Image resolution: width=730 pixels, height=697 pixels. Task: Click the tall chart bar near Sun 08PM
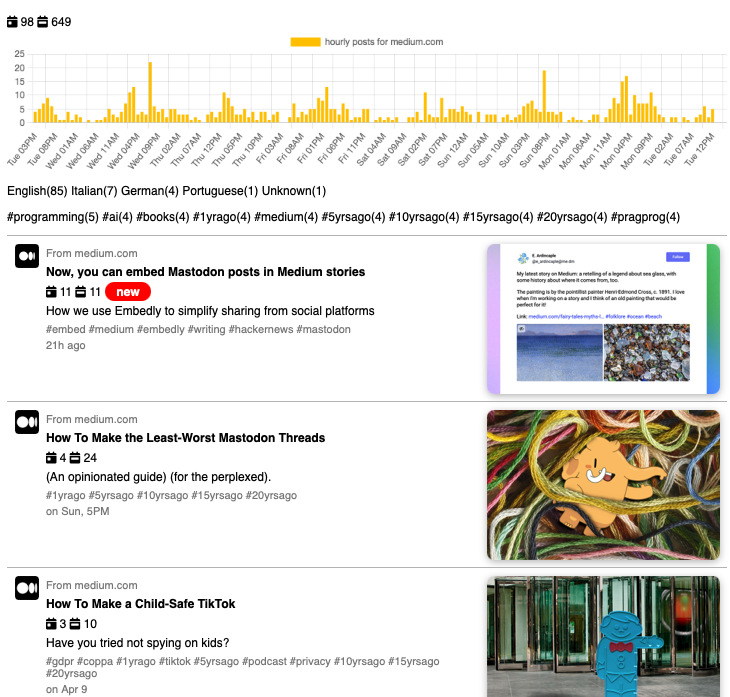click(544, 96)
